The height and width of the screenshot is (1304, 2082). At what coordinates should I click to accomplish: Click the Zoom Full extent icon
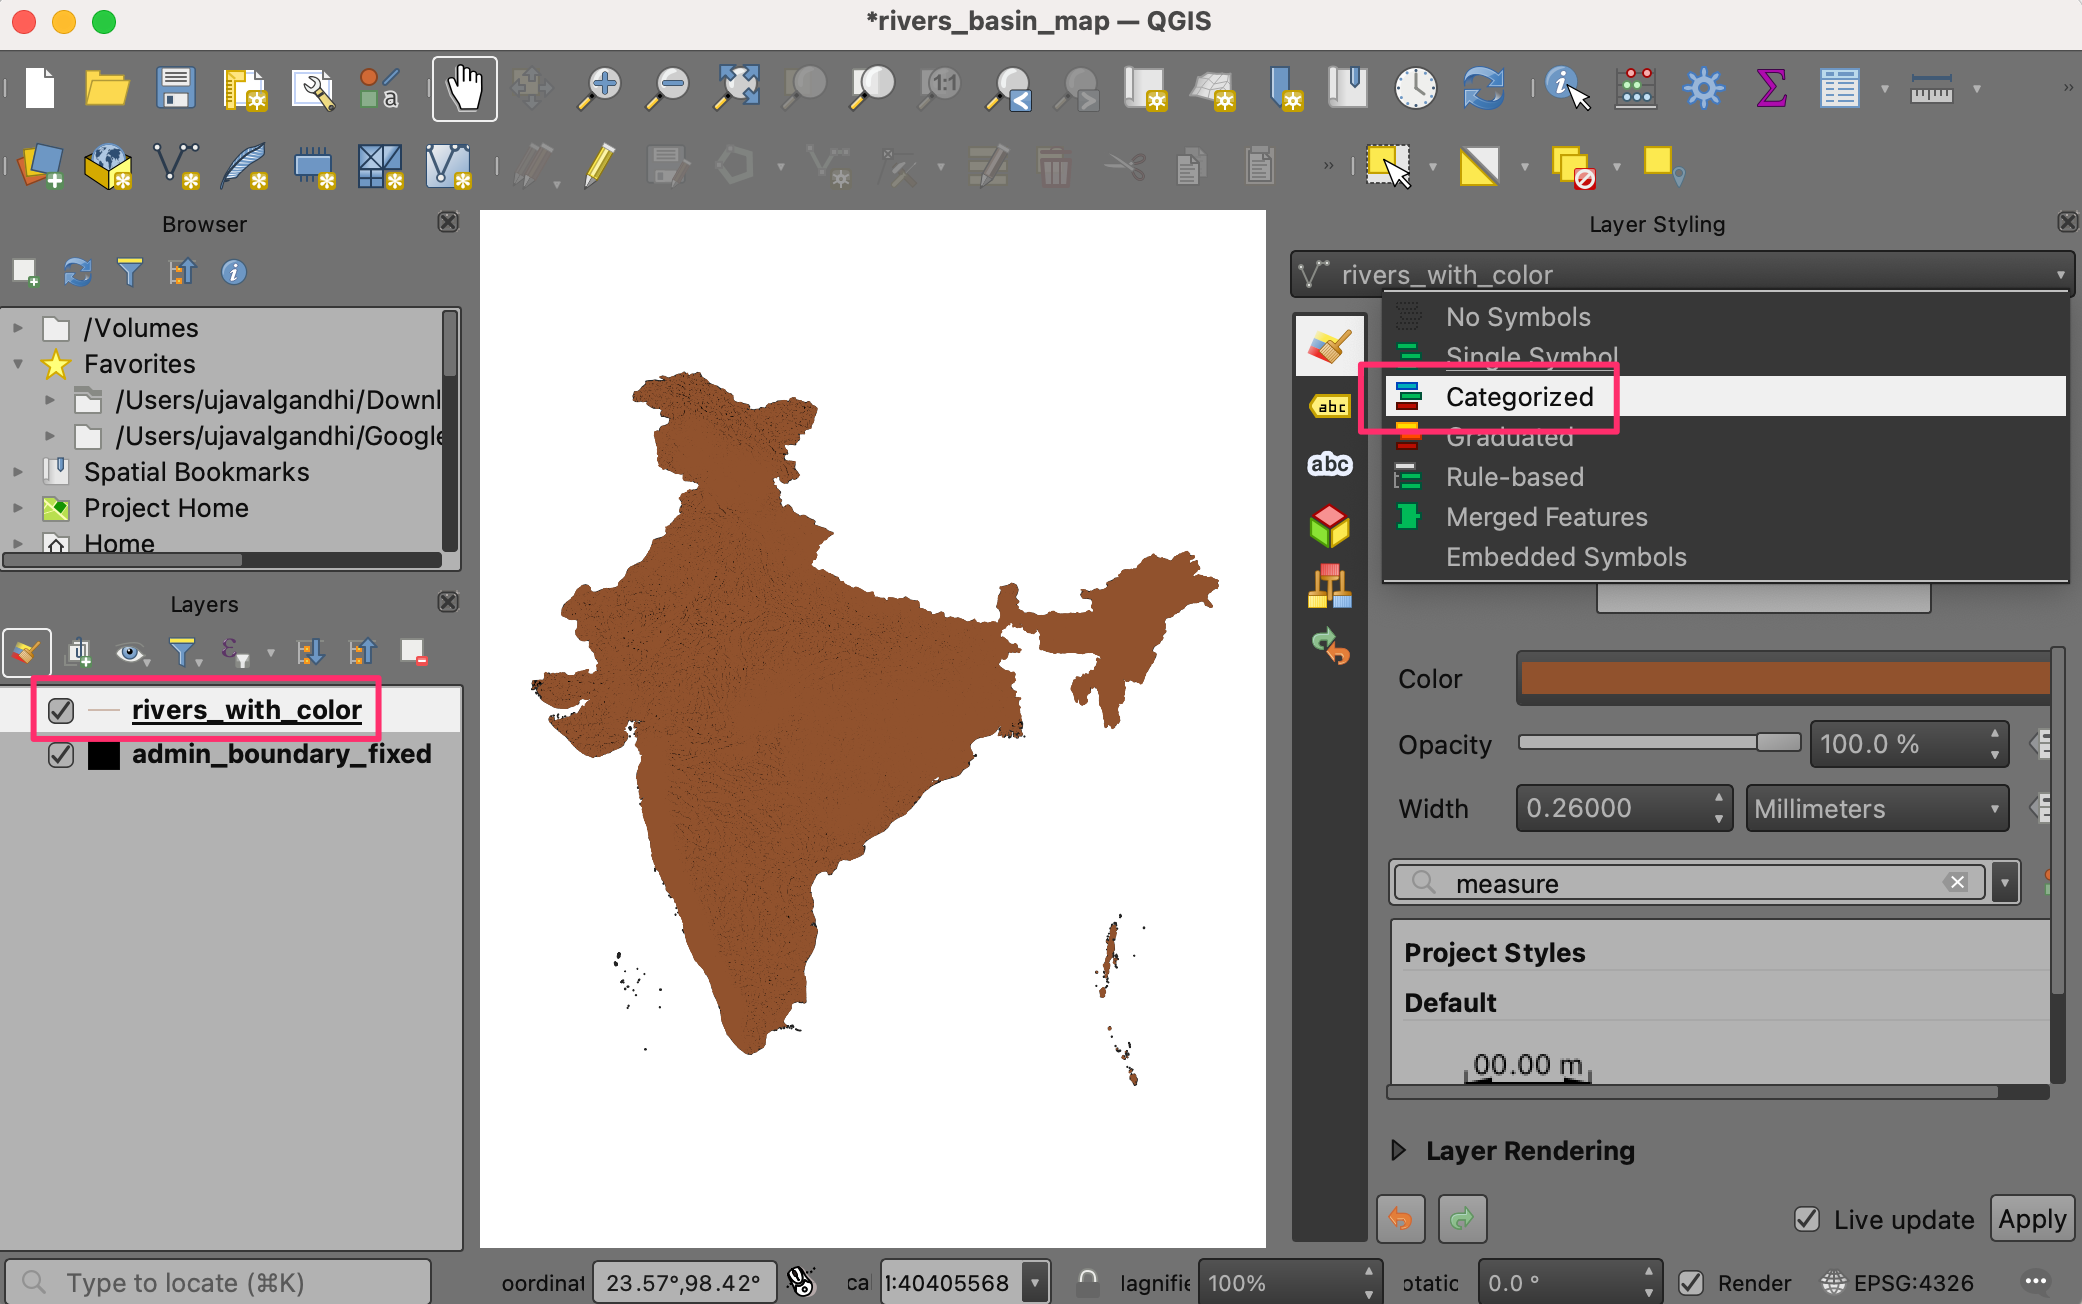point(737,88)
